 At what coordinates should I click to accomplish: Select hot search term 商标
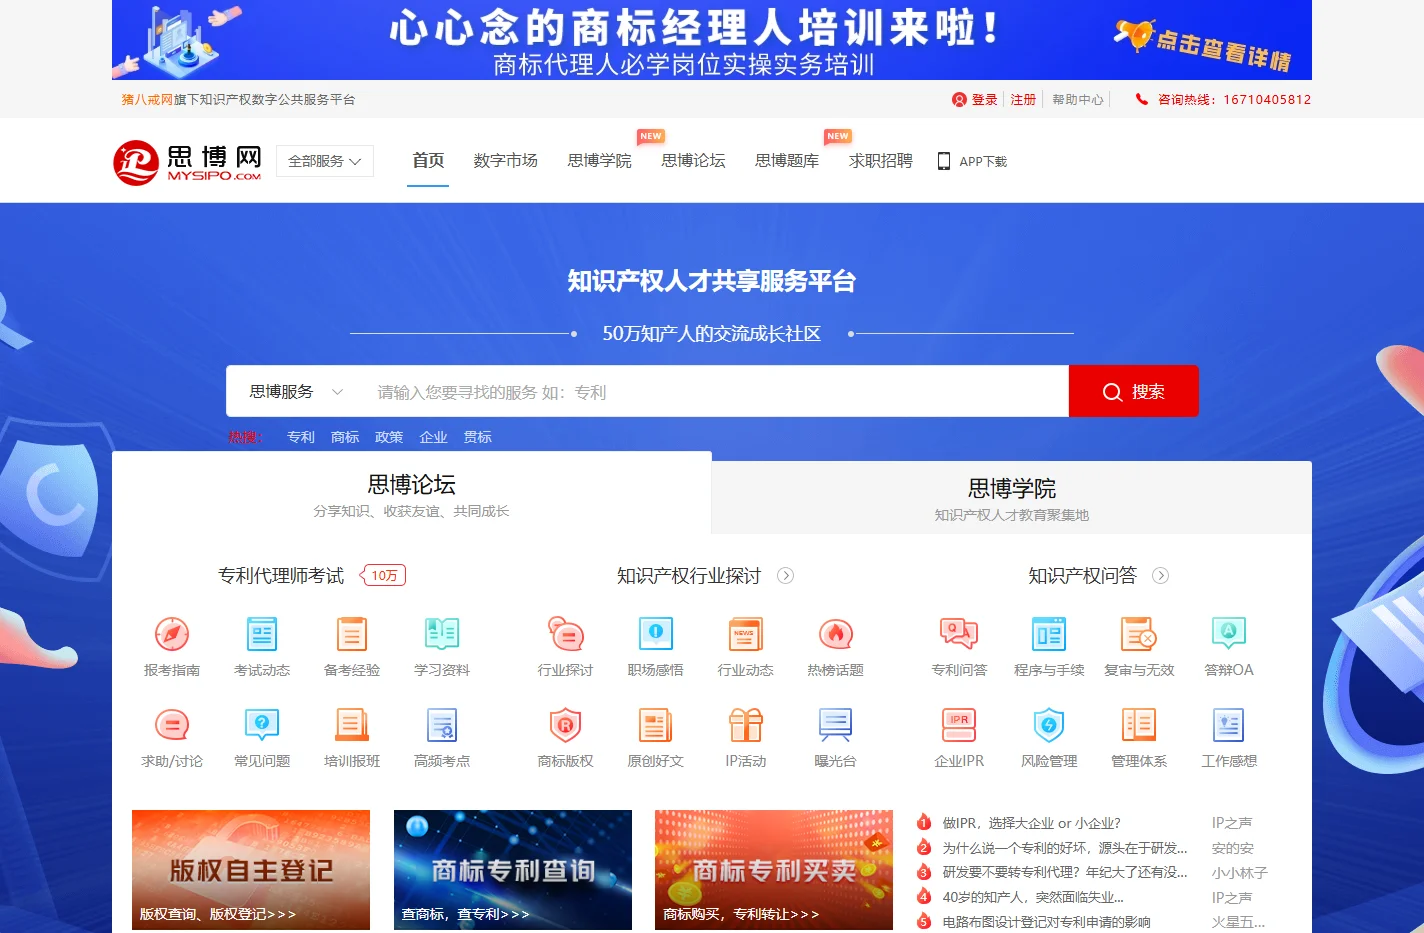(x=345, y=437)
